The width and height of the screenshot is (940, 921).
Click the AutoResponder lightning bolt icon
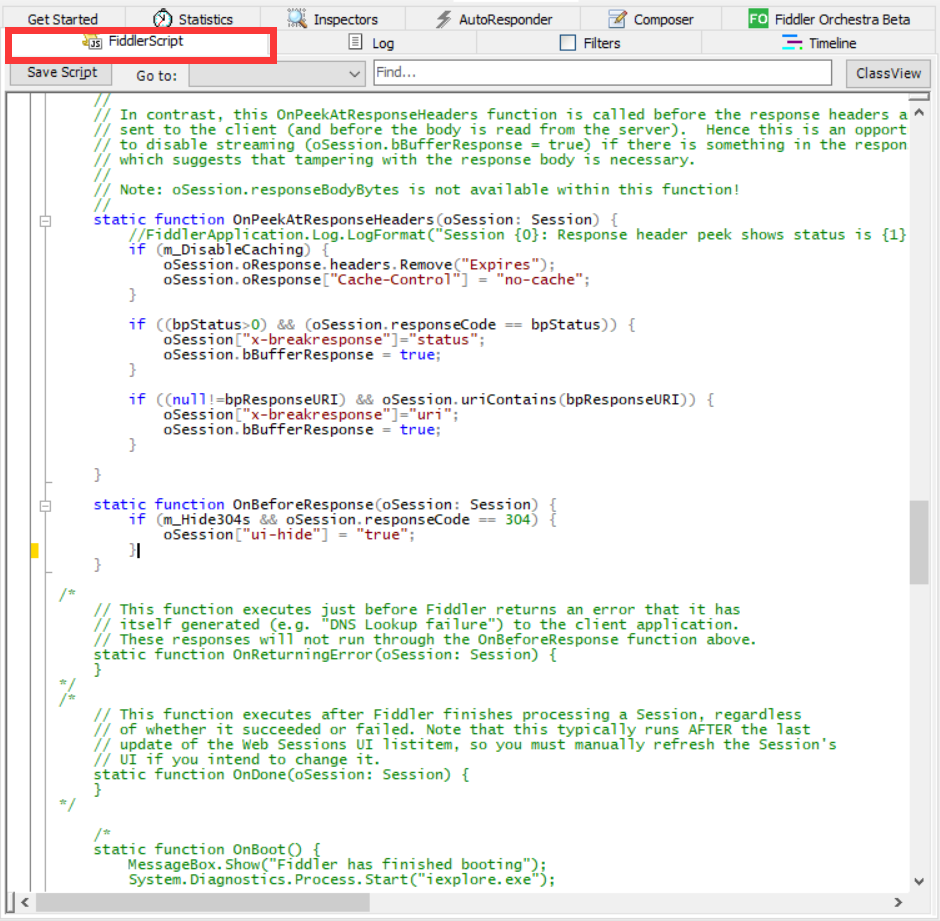(x=443, y=19)
